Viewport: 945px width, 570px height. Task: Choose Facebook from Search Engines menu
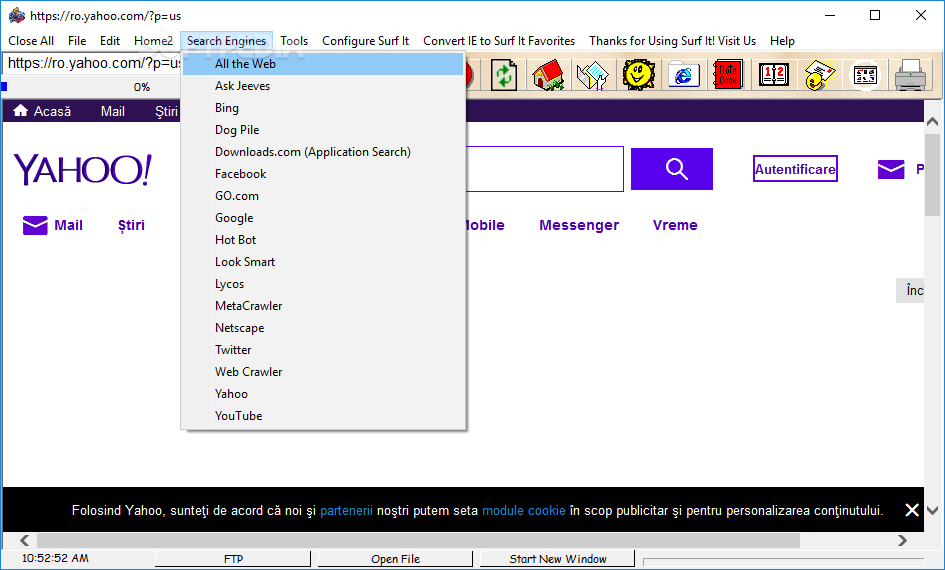point(323,174)
